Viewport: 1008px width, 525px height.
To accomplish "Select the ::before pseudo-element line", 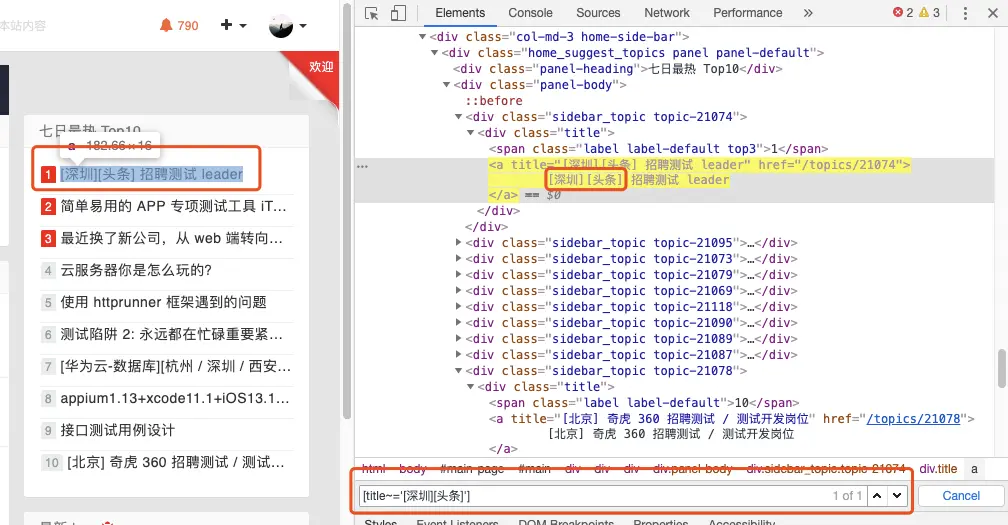I will click(494, 101).
